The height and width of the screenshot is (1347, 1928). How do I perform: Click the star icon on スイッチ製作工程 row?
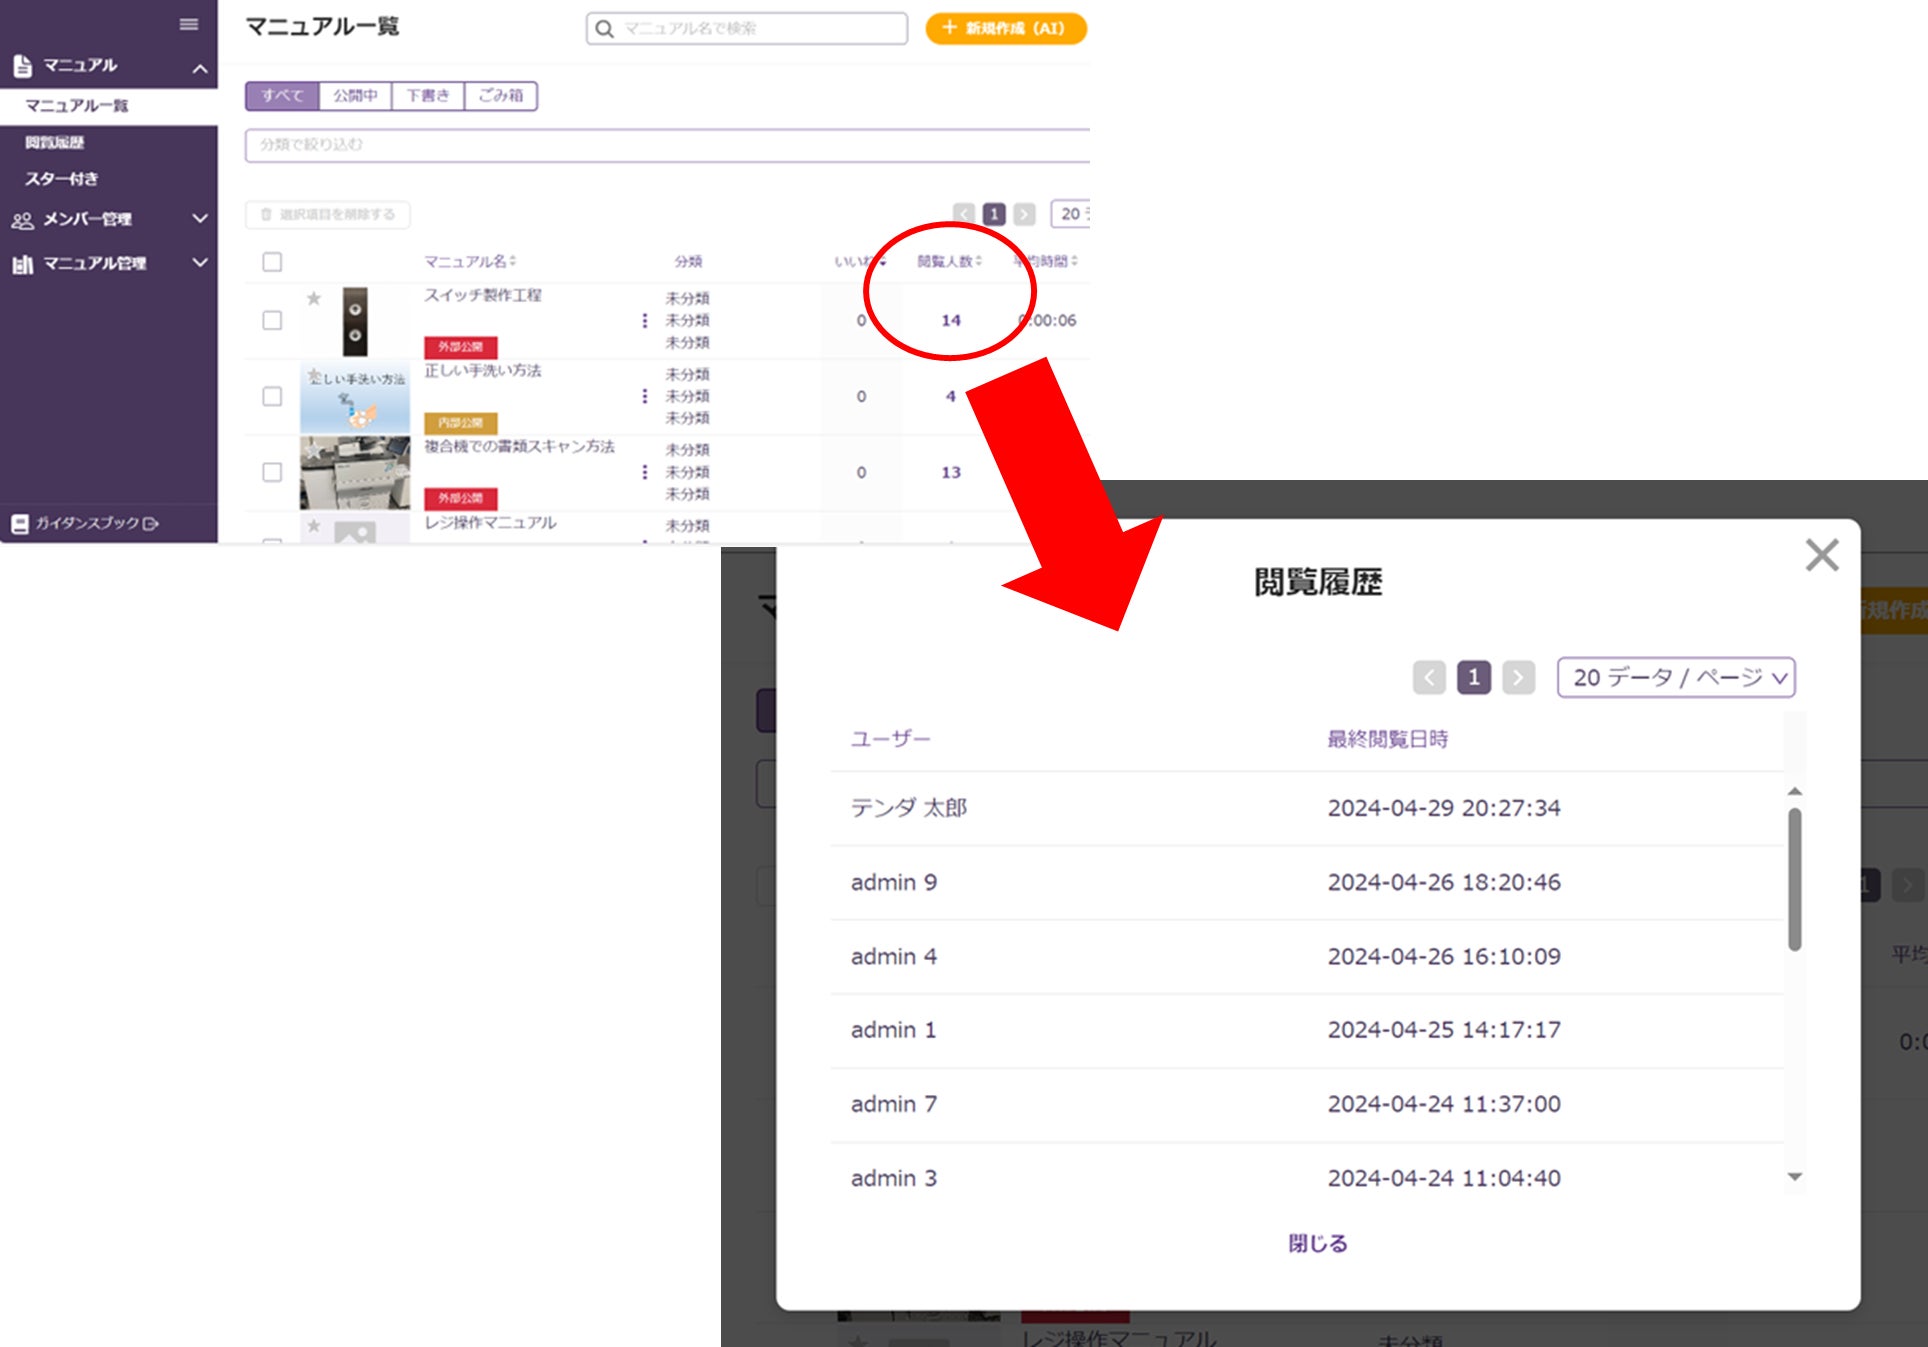tap(314, 298)
